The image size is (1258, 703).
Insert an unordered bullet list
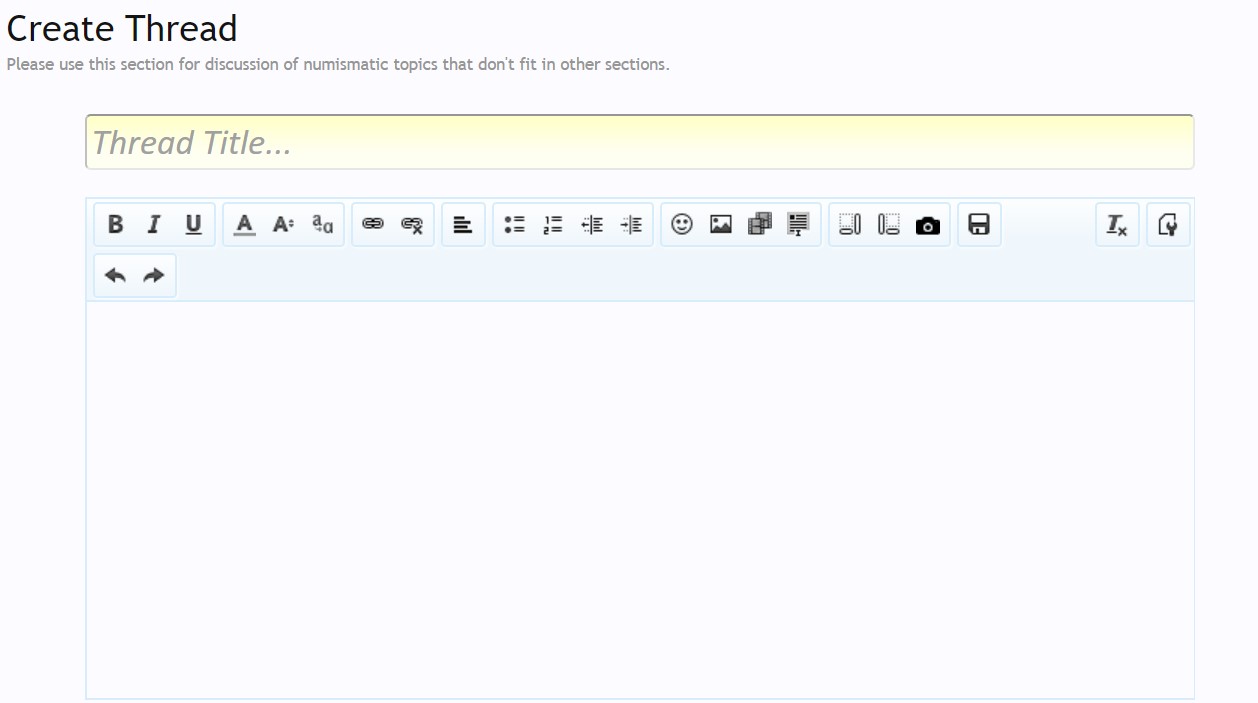(514, 225)
